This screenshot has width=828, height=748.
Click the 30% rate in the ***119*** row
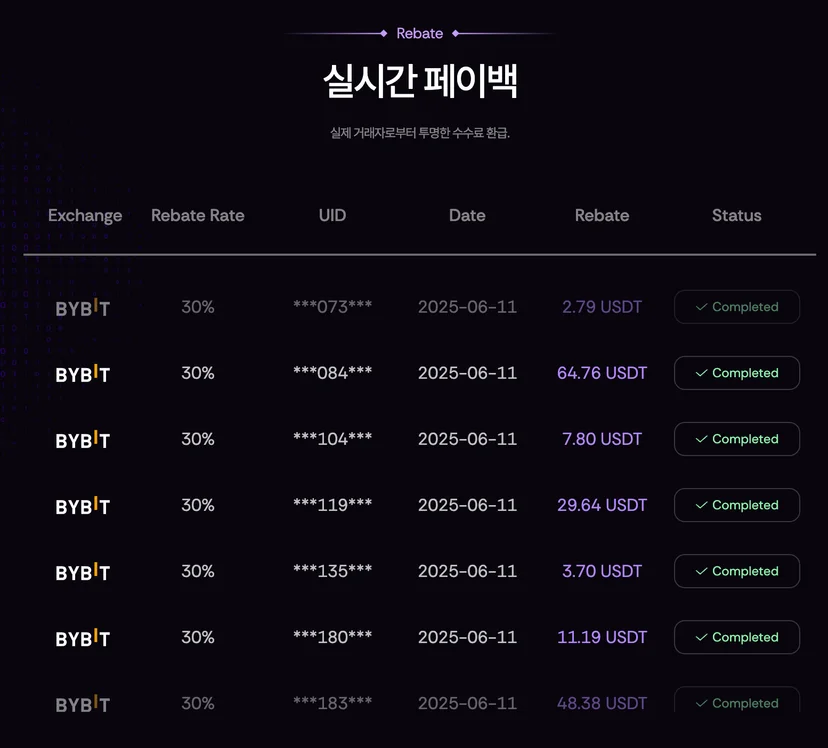(198, 505)
